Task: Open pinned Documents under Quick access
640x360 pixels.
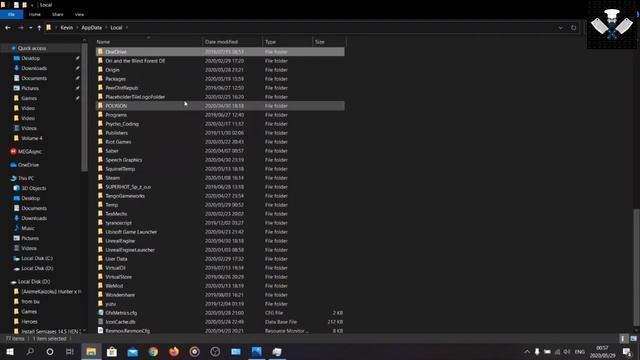Action: (x=34, y=78)
